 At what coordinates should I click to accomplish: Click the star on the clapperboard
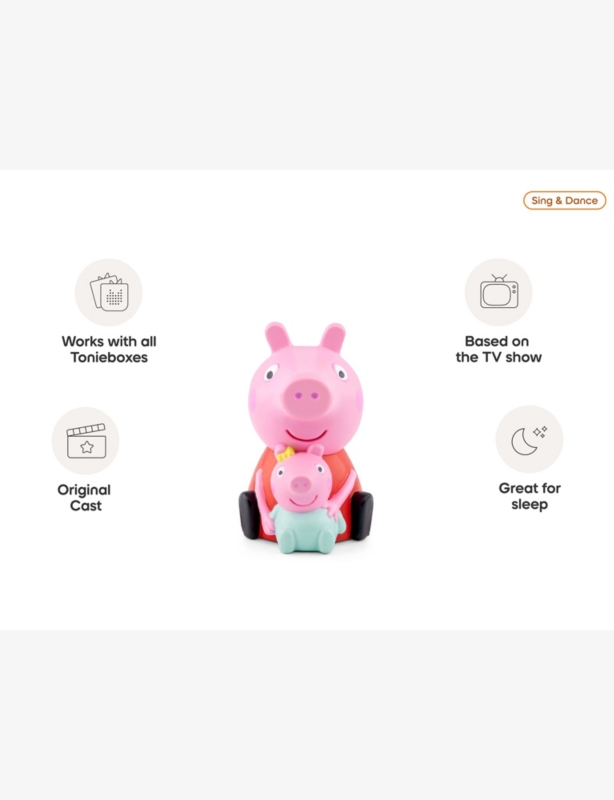[x=87, y=447]
